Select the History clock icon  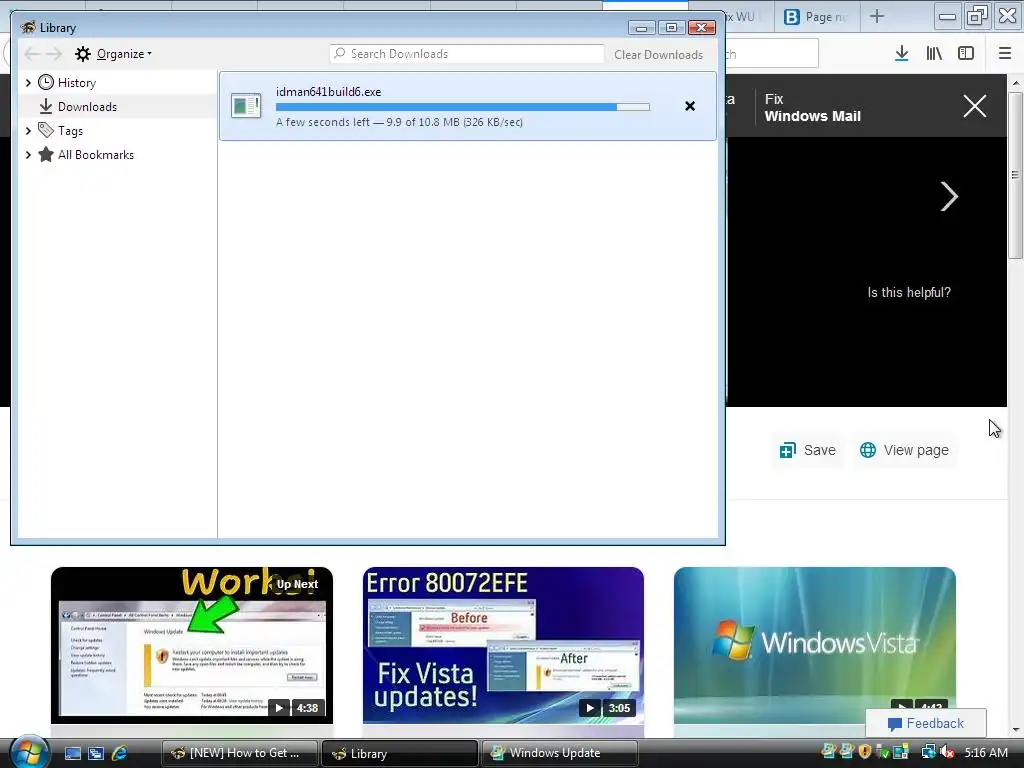(46, 82)
